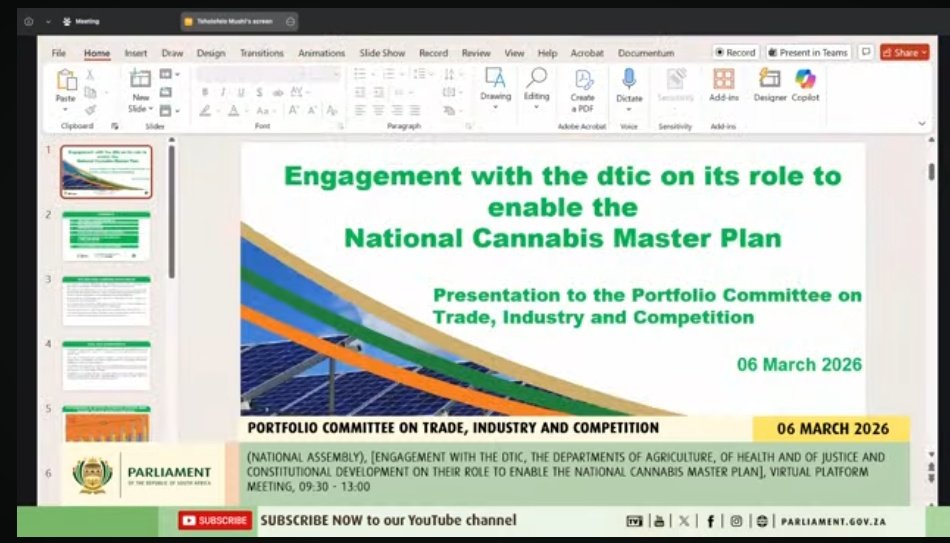Click the Paste clipboard icon
The image size is (950, 543).
coord(66,79)
